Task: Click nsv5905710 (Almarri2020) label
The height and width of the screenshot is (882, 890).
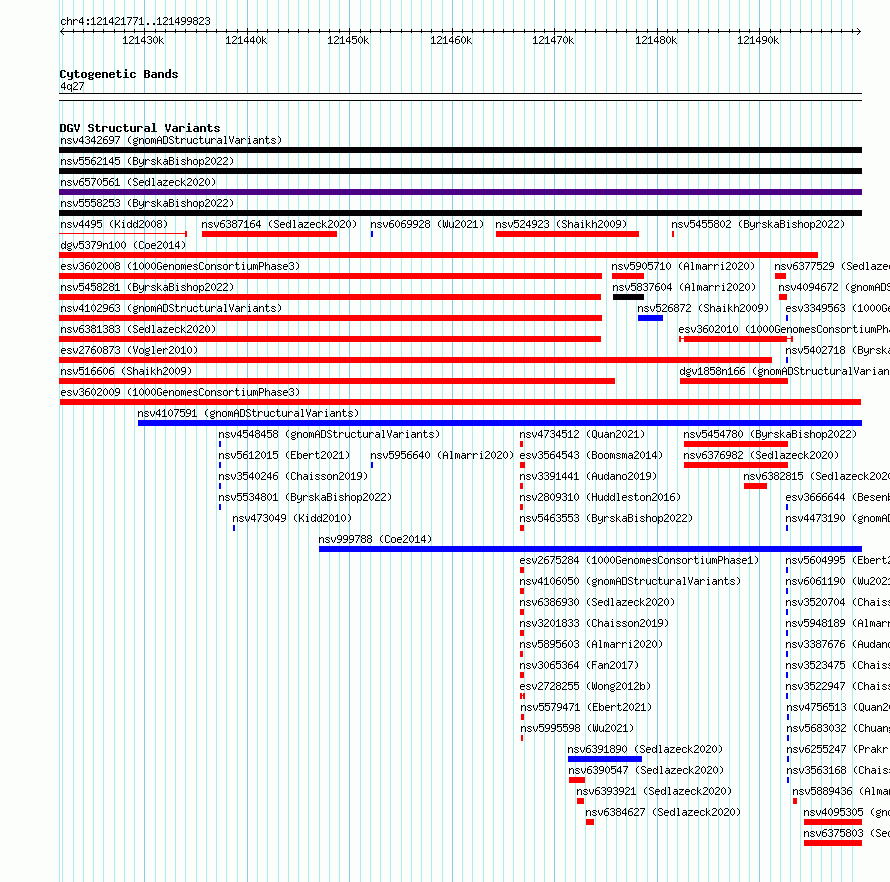Action: point(683,266)
